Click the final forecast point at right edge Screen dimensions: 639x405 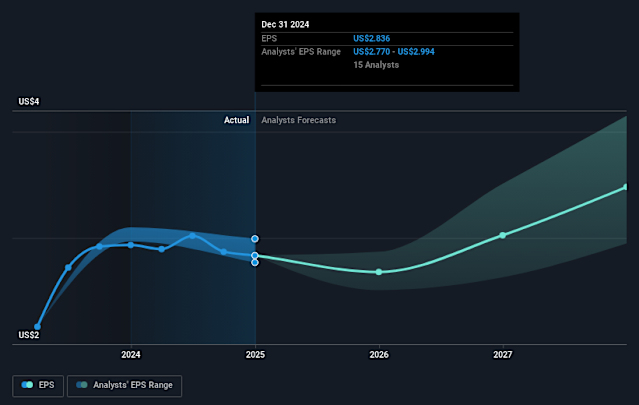click(626, 187)
